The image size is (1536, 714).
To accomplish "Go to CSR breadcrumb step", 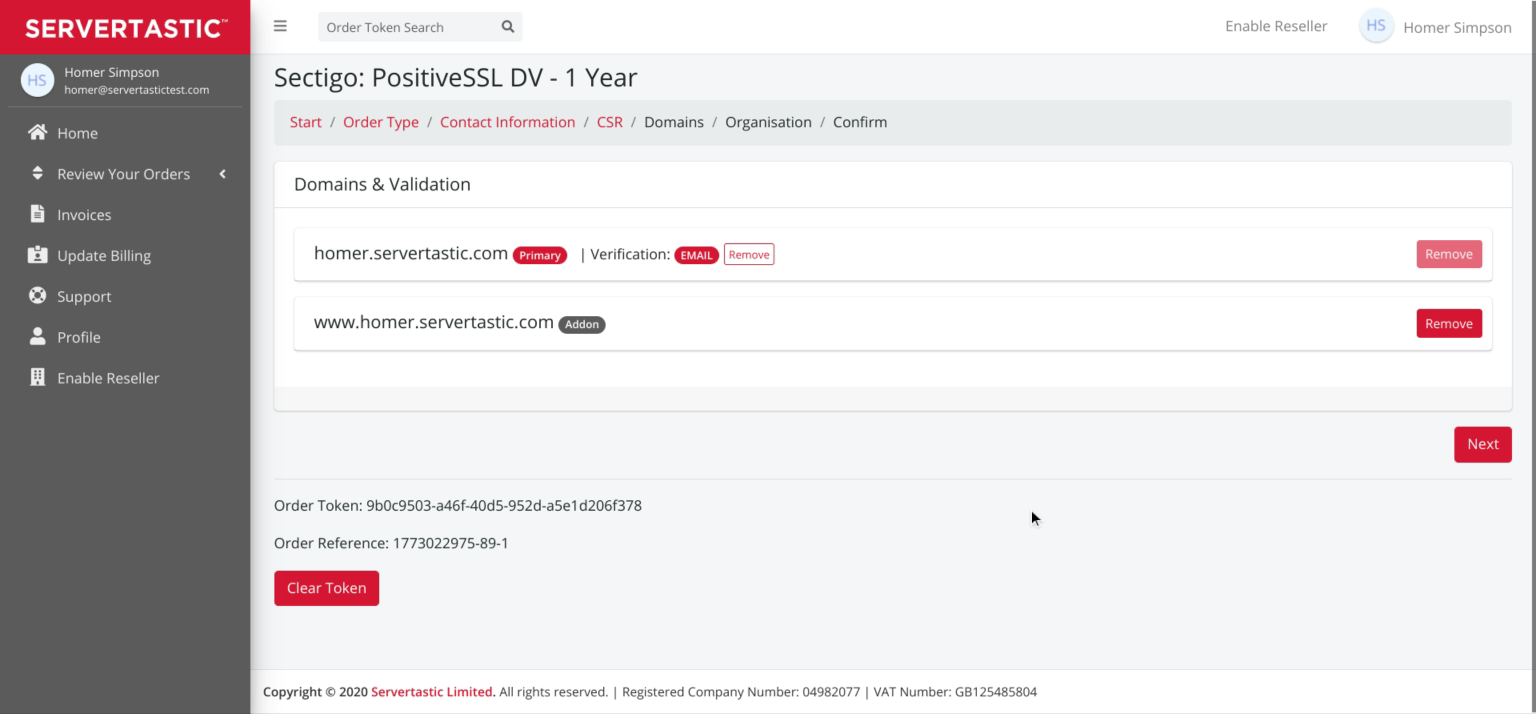I will point(610,122).
